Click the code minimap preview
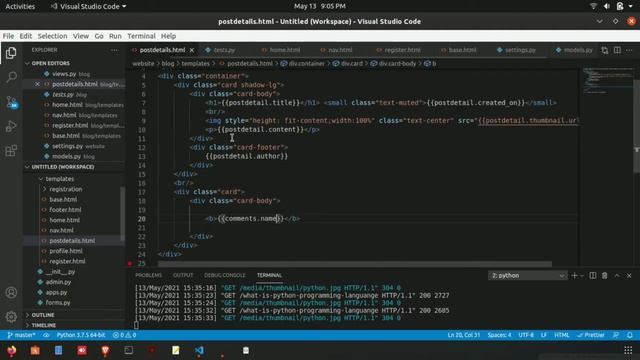The height and width of the screenshot is (360, 640). 608,80
